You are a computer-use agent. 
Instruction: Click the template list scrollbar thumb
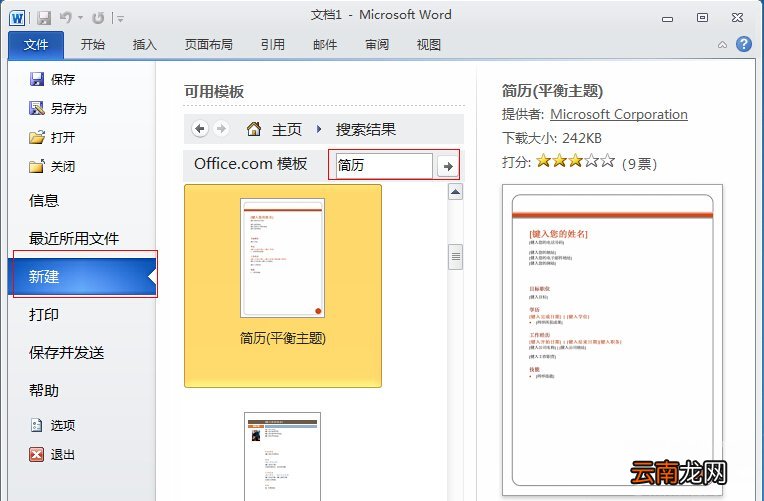pyautogui.click(x=455, y=256)
